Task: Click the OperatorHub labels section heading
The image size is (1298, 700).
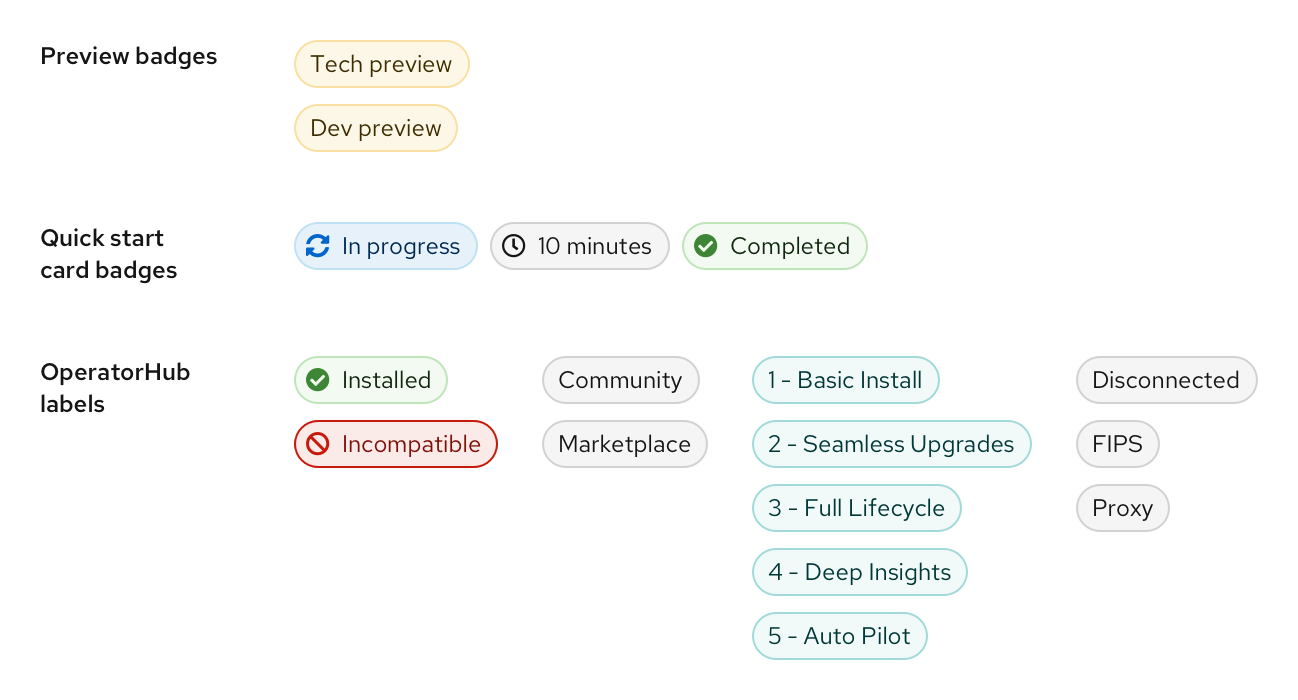Action: [x=115, y=387]
